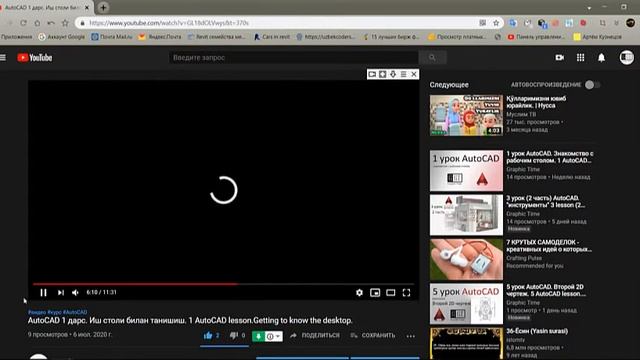Click the search magnifier button
640x360 pixels.
coord(432,58)
